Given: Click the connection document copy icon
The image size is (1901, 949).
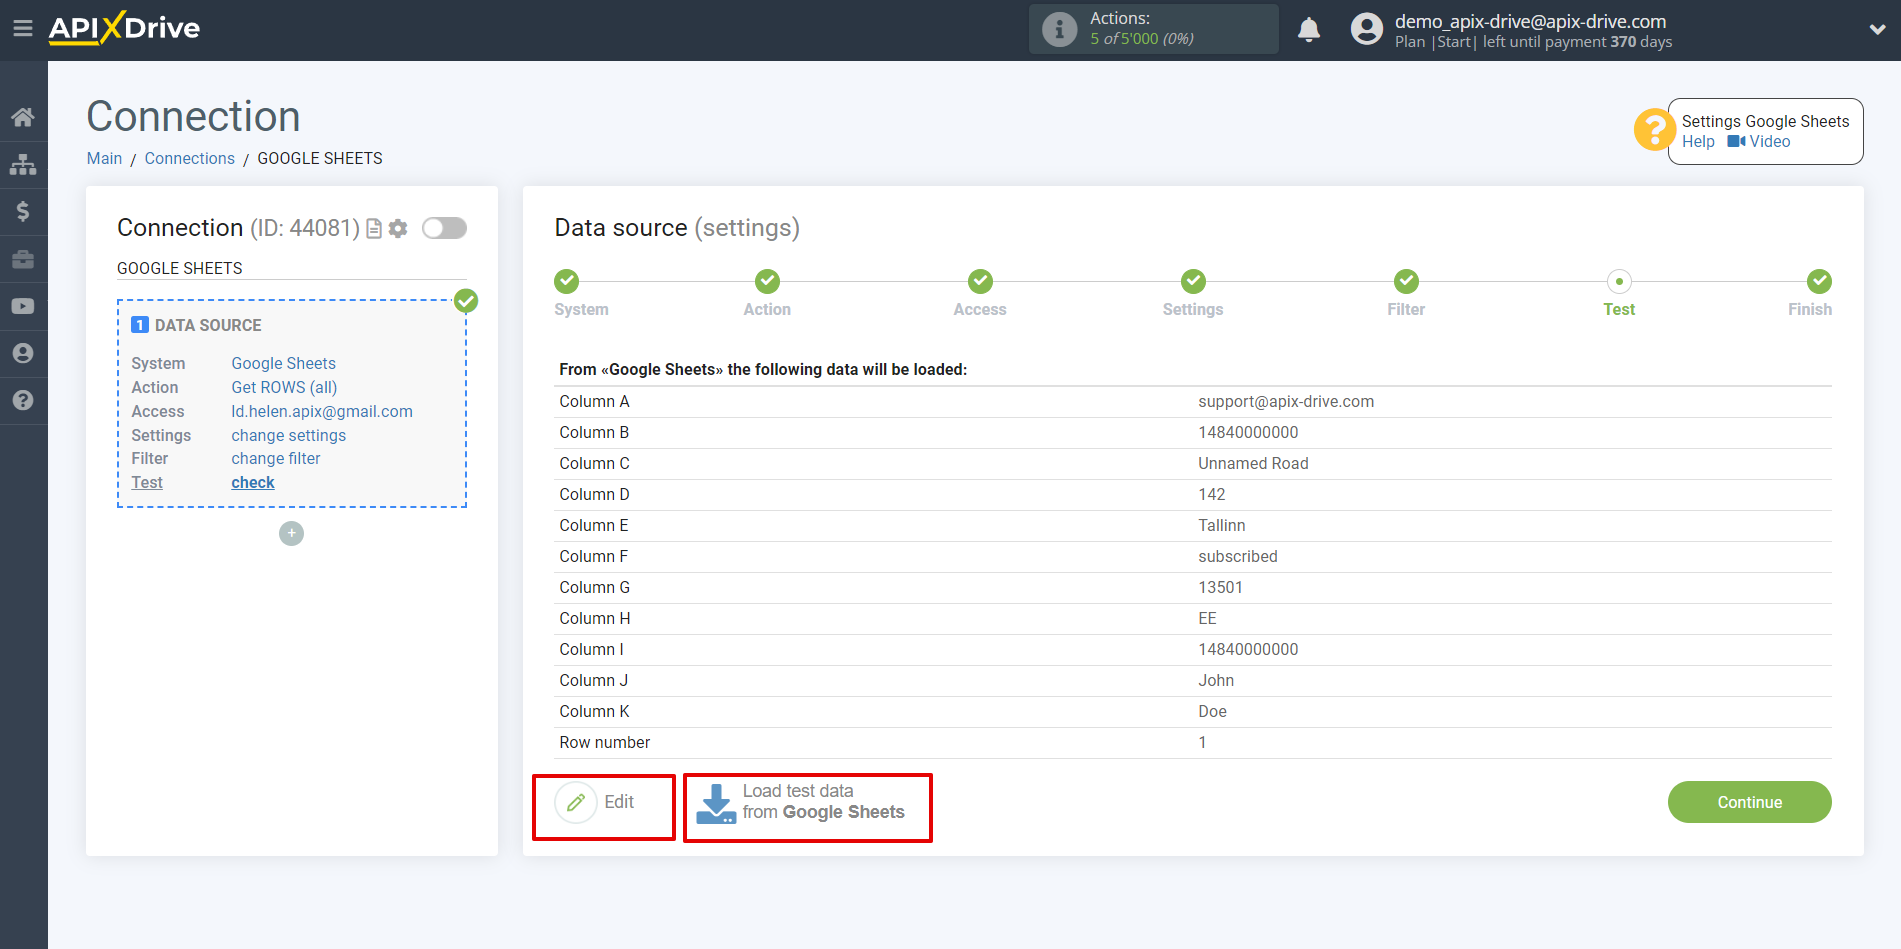Looking at the screenshot, I should 374,229.
